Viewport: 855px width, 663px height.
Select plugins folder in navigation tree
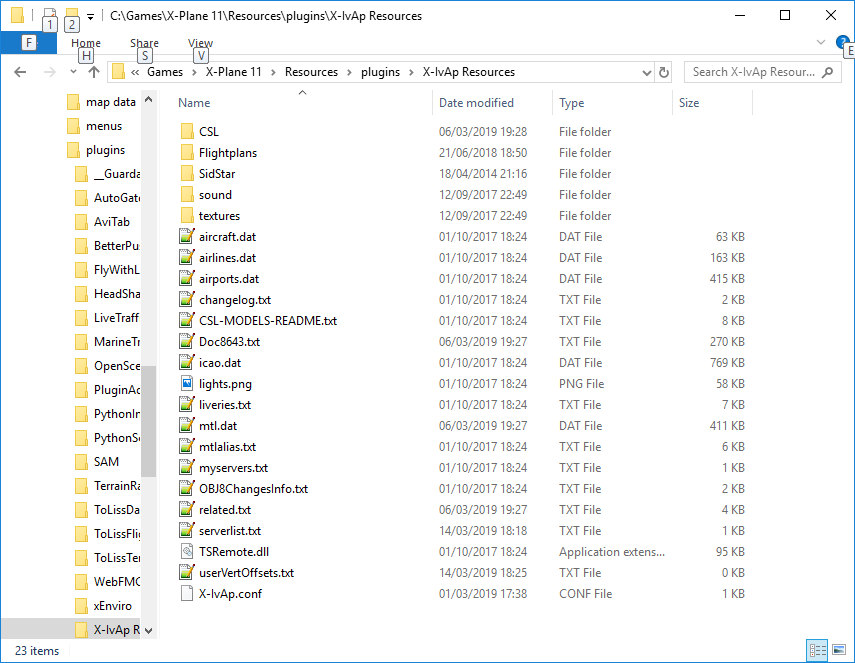pyautogui.click(x=105, y=150)
